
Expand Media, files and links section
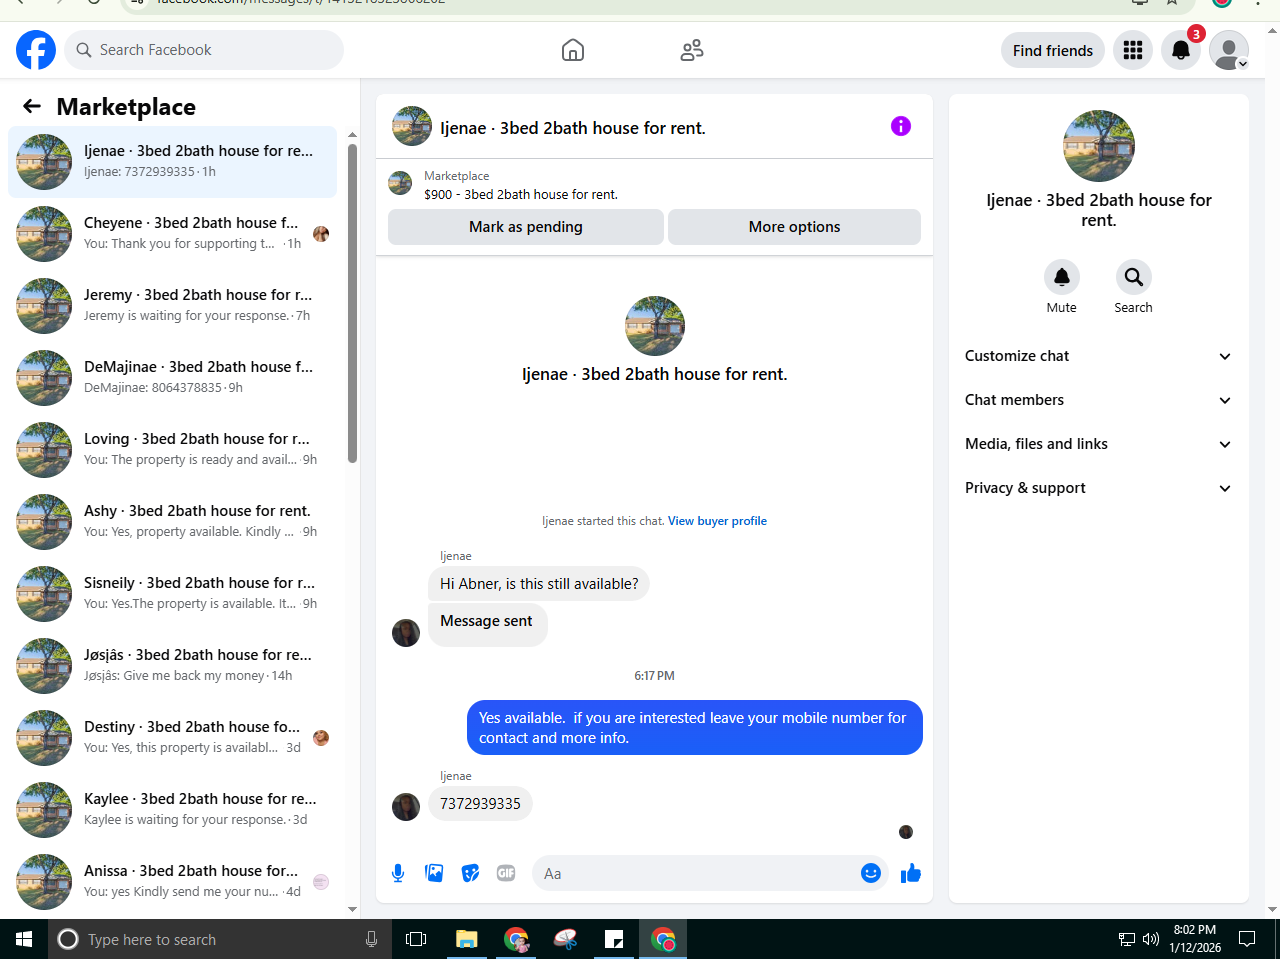tap(1099, 444)
